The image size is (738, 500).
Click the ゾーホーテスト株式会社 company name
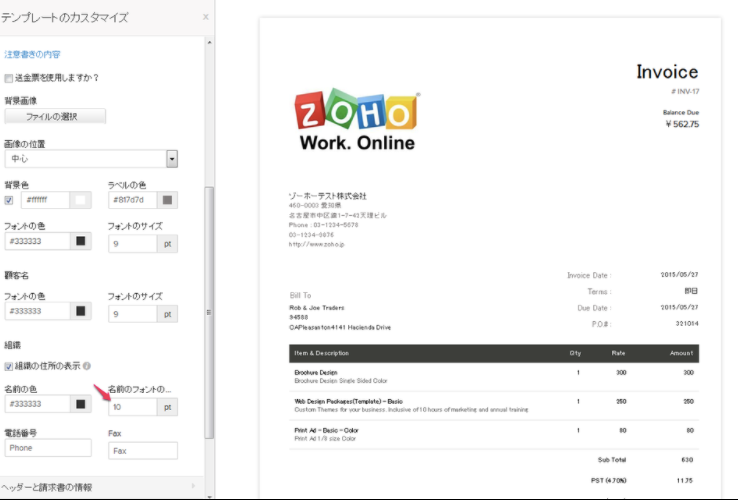[327, 196]
